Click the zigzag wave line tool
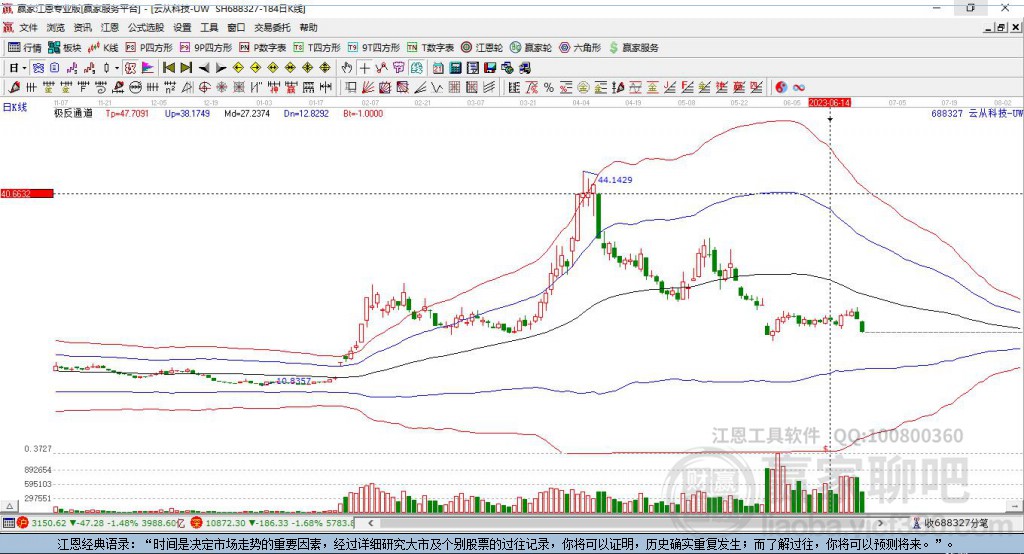 pos(437,87)
